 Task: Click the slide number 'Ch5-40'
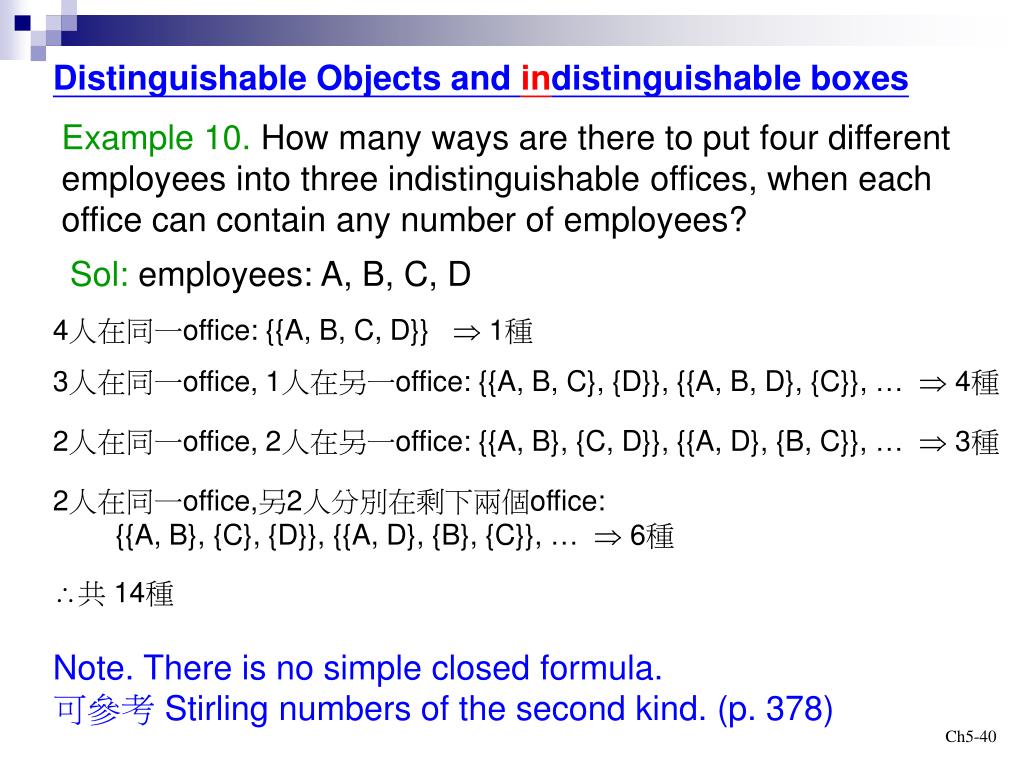pyautogui.click(x=970, y=737)
